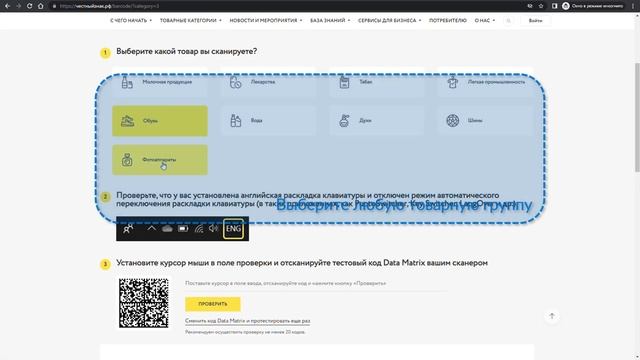Screen dimensions: 640x360
Task: Open the 'Потребителю' menu item
Action: pyautogui.click(x=447, y=20)
